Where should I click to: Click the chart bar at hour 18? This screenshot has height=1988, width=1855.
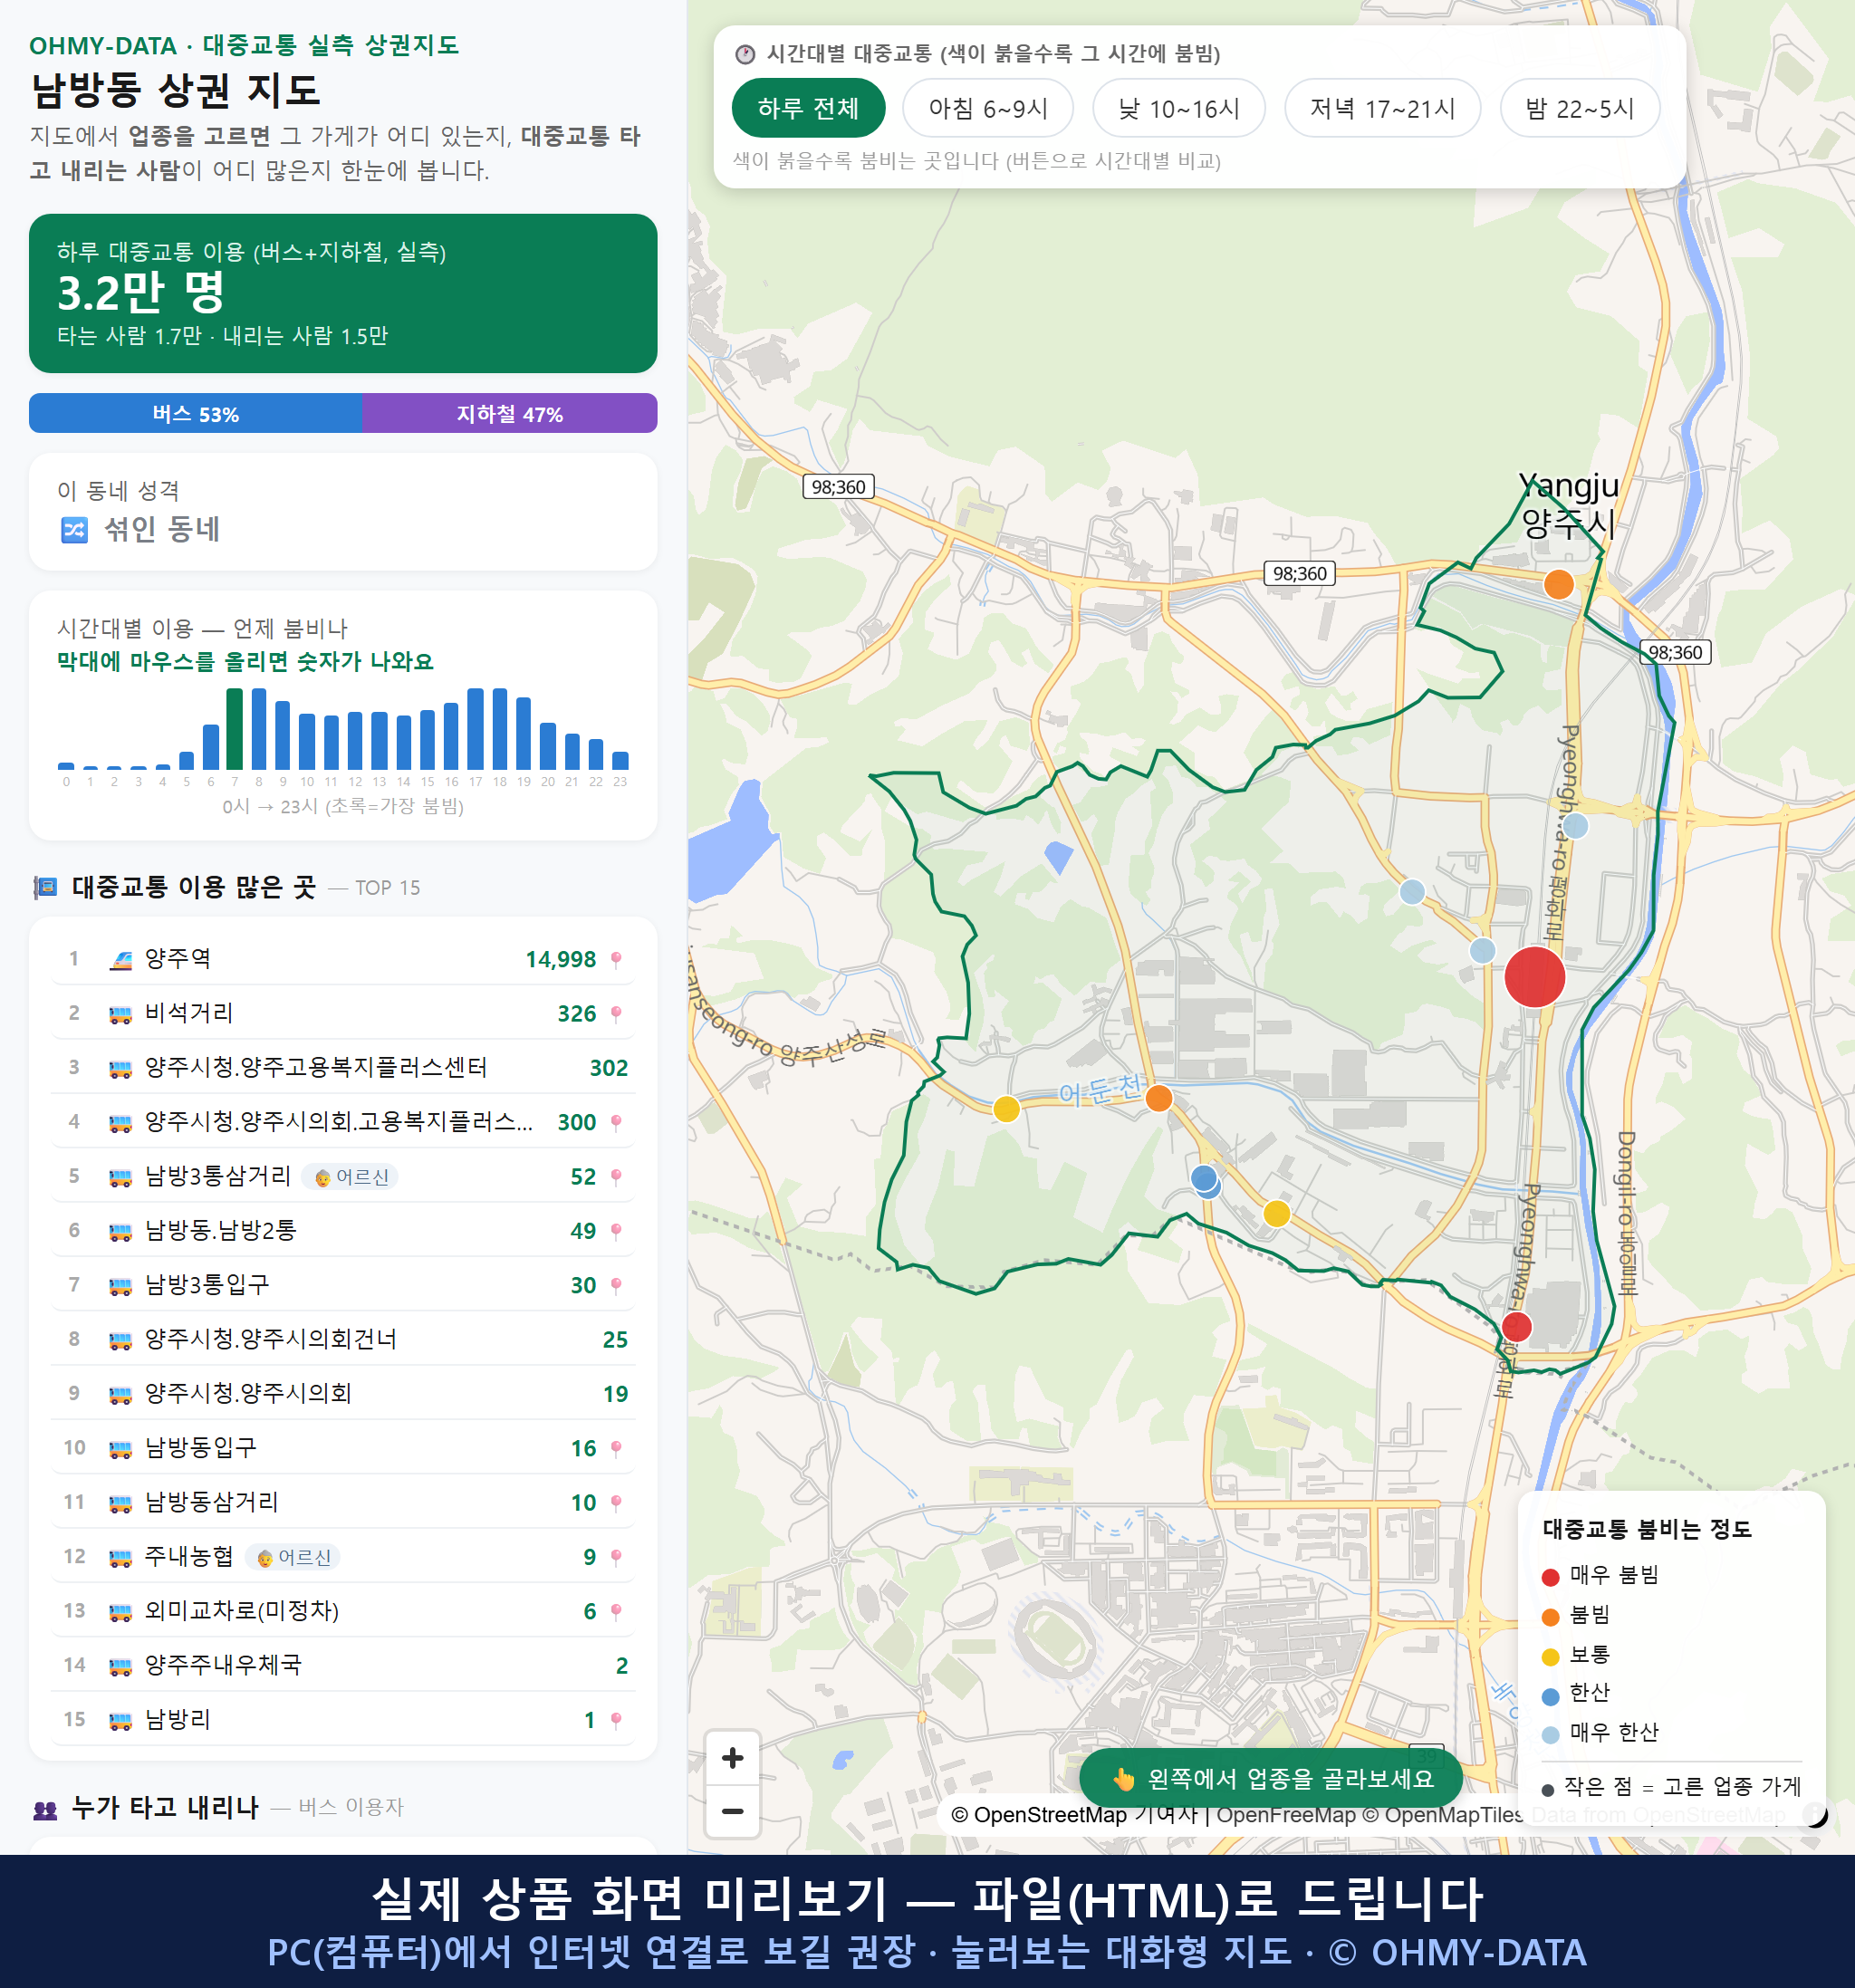[x=499, y=729]
